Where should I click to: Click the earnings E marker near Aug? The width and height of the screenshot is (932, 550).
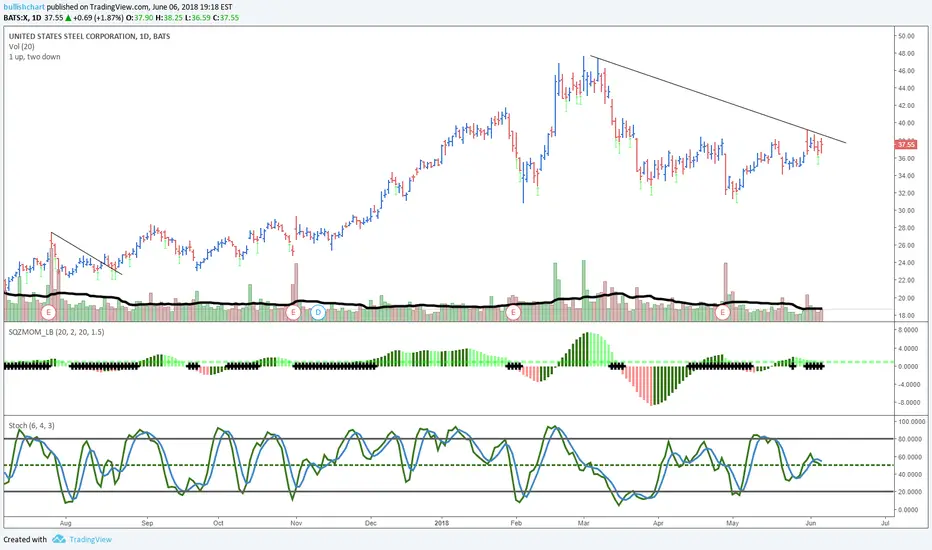pyautogui.click(x=49, y=312)
